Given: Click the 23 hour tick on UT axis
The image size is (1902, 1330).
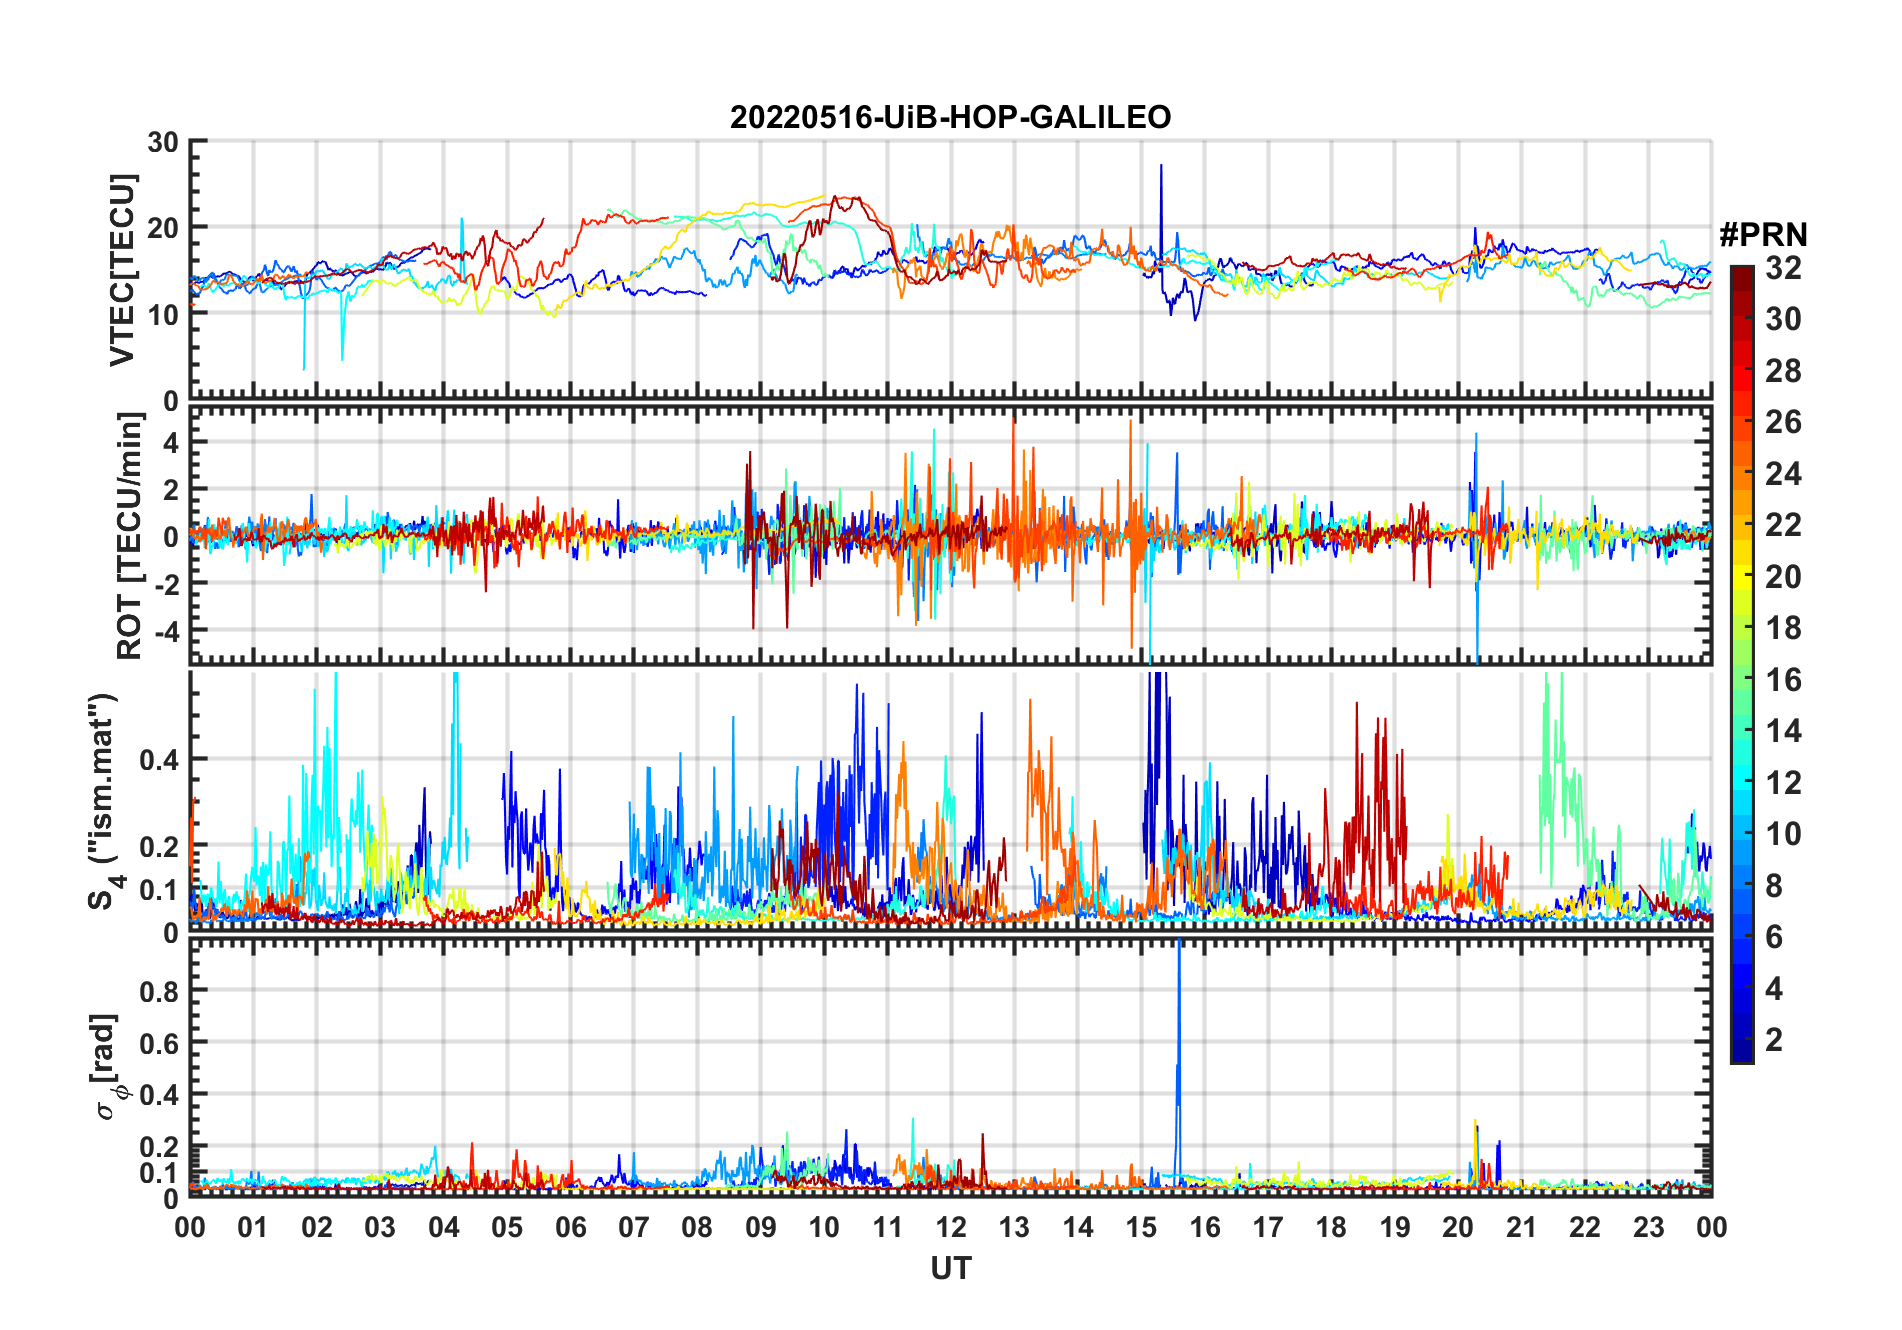Looking at the screenshot, I should (x=1648, y=1227).
